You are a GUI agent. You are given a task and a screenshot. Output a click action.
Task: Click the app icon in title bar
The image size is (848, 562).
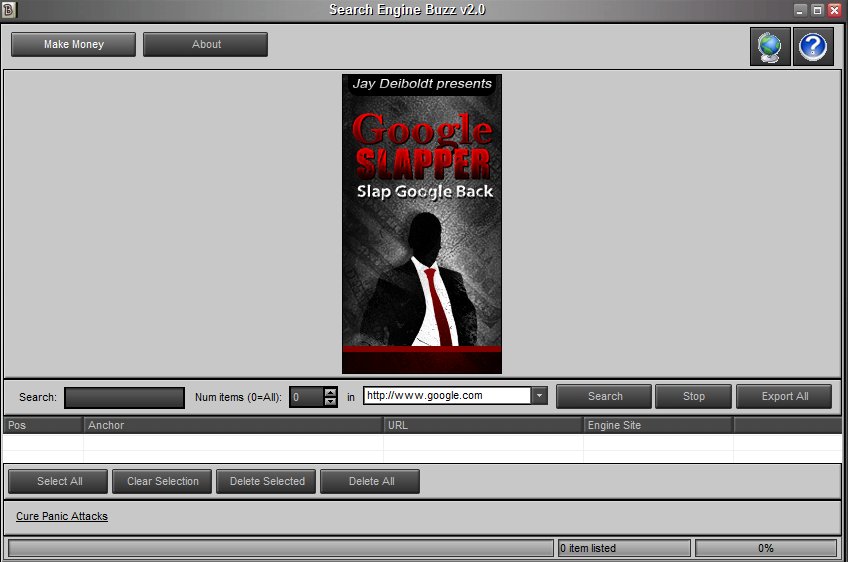9,9
